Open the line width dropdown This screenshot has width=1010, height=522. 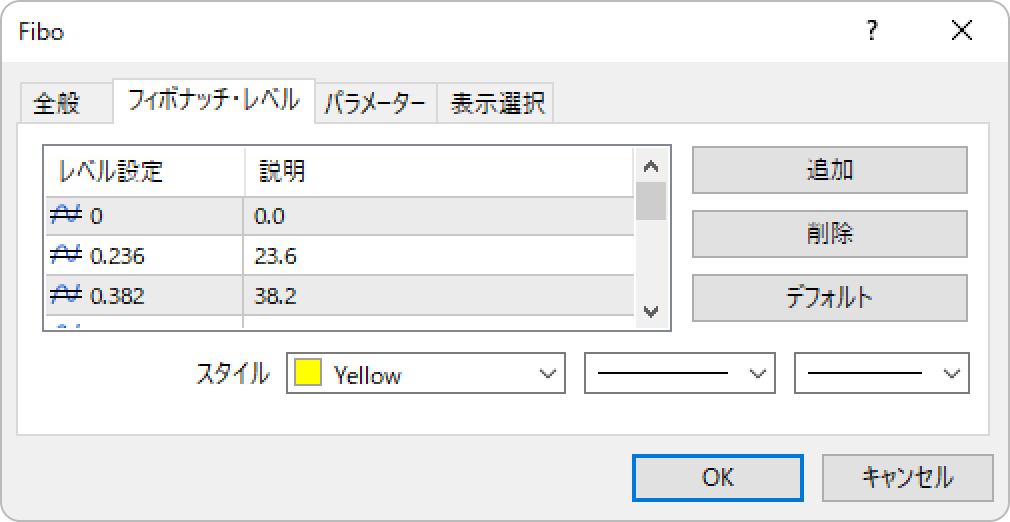882,373
